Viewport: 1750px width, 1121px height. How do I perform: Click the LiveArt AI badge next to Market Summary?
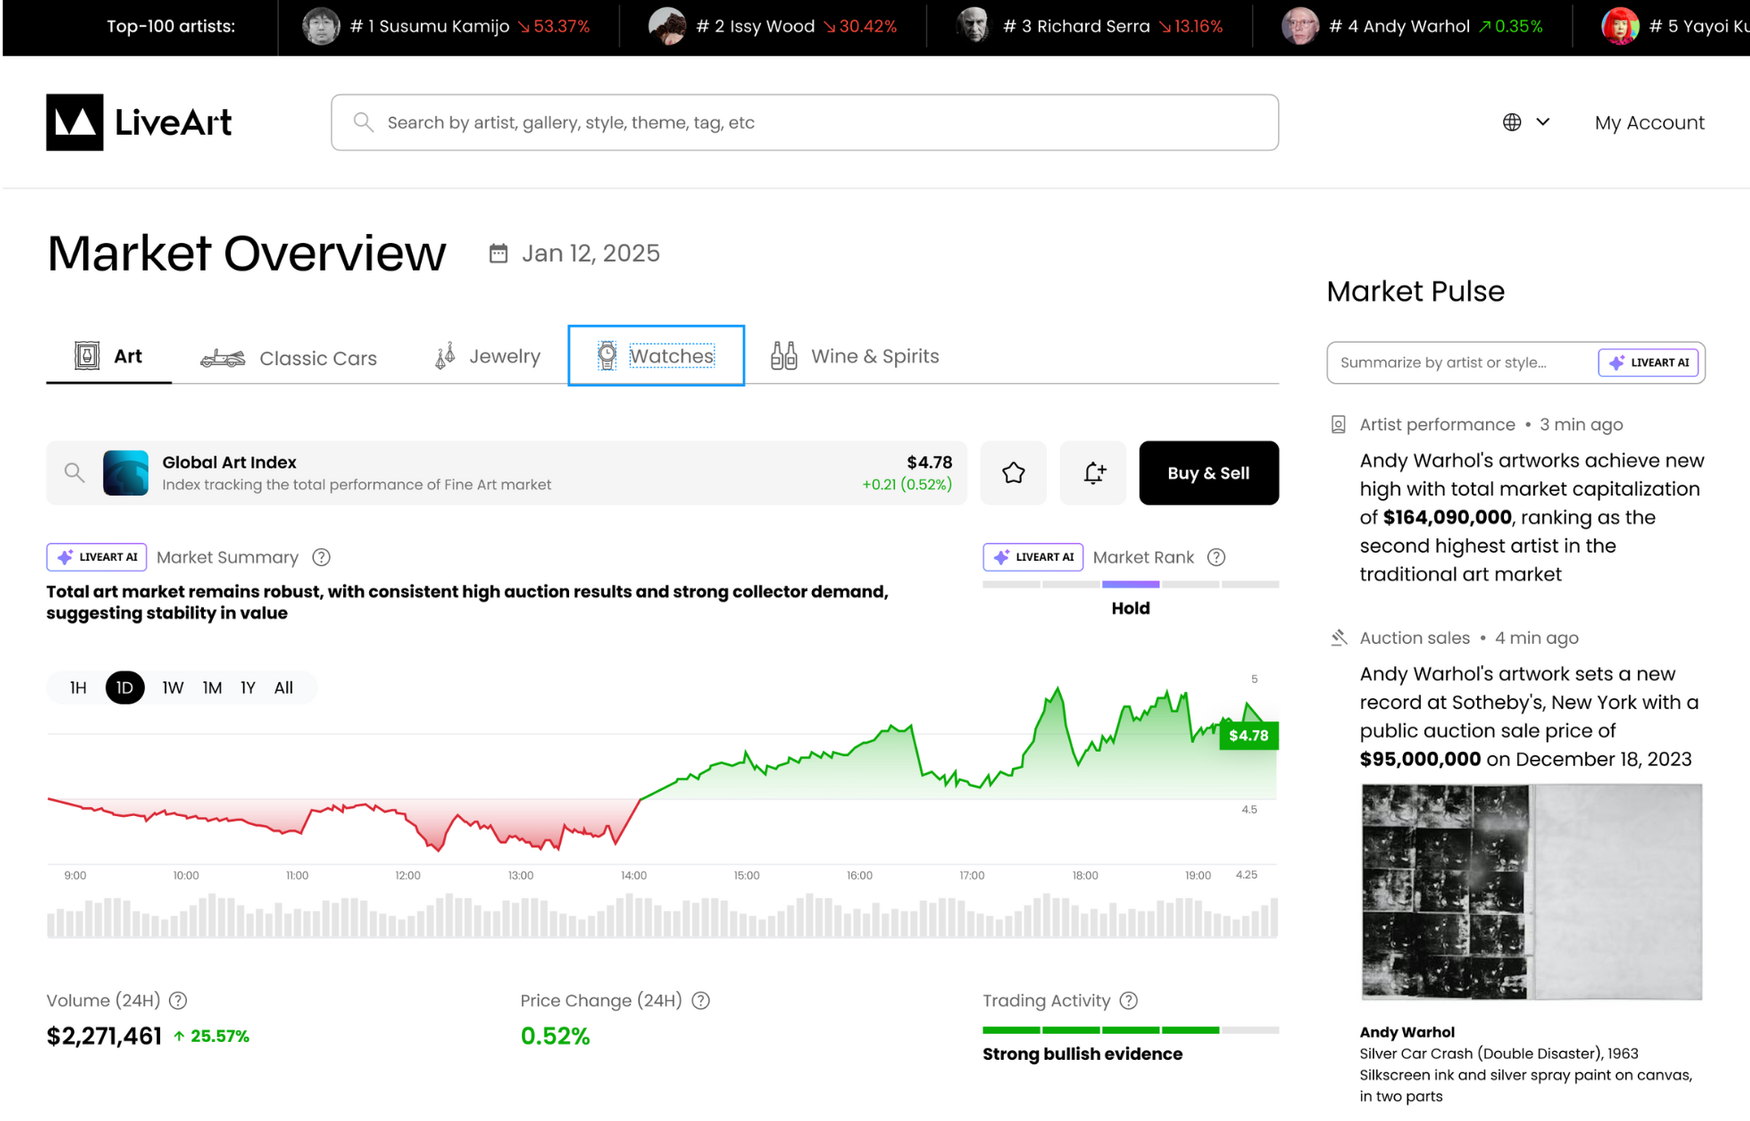point(97,557)
